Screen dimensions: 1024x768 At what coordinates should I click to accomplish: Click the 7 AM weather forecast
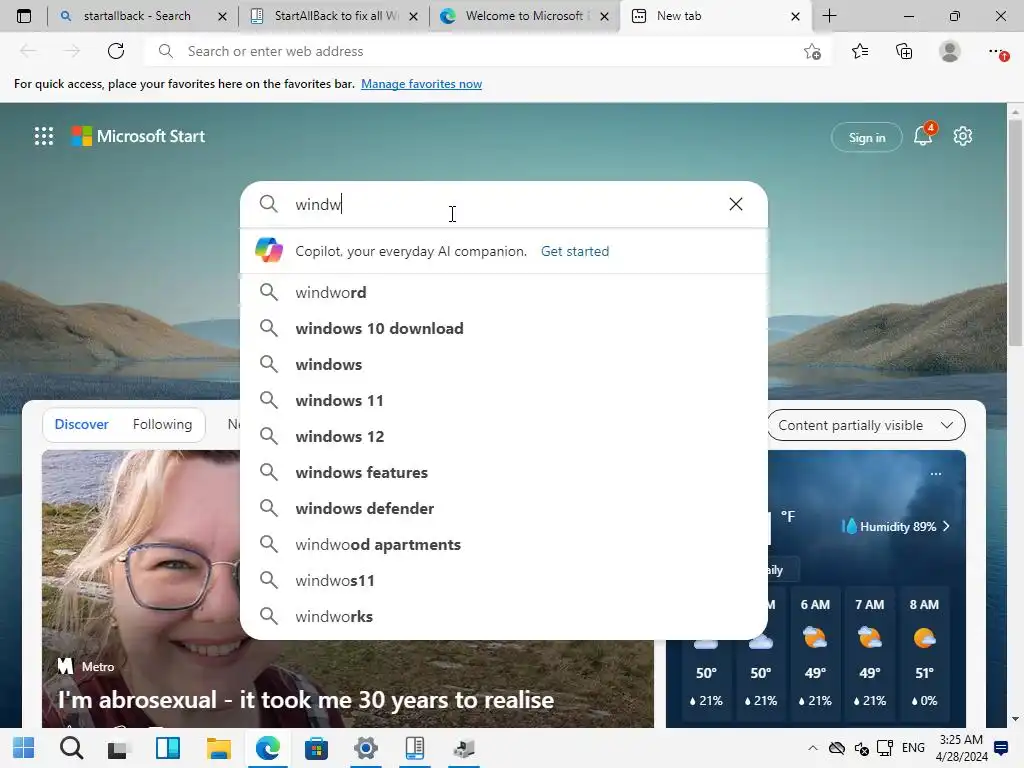coord(869,653)
